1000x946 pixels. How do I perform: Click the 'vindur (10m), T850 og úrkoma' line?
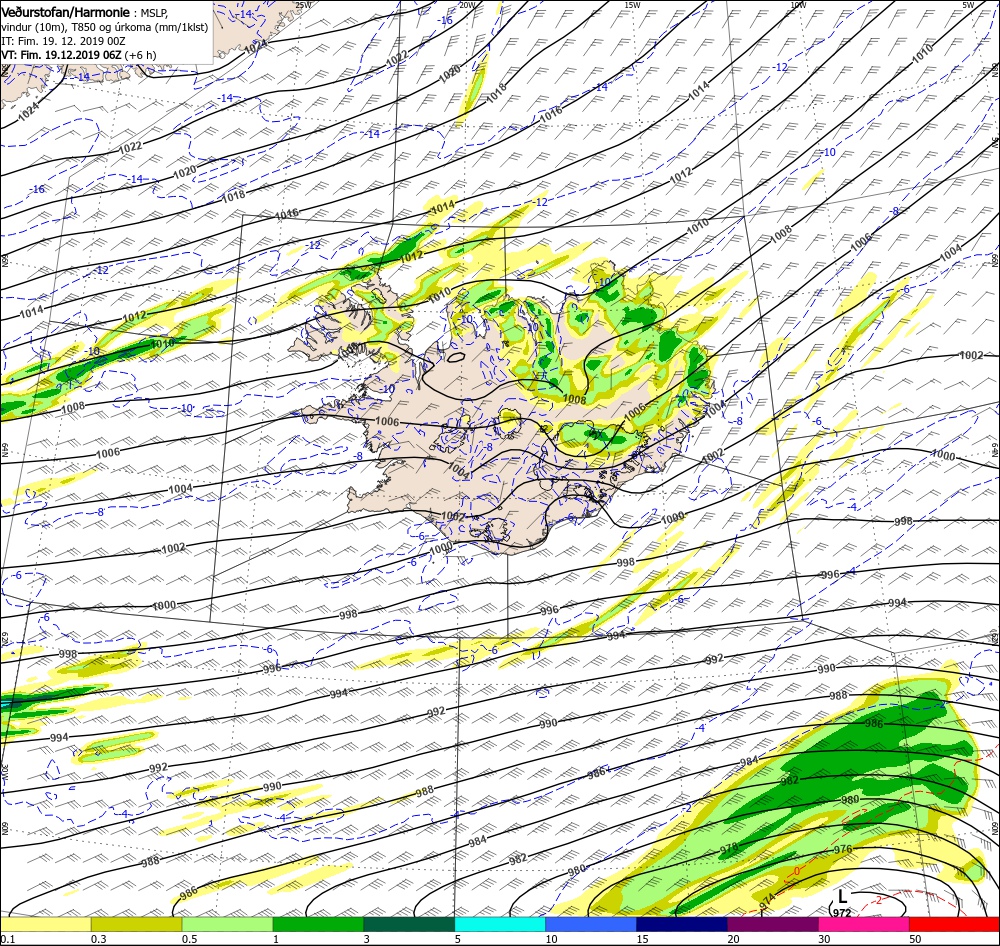point(104,27)
